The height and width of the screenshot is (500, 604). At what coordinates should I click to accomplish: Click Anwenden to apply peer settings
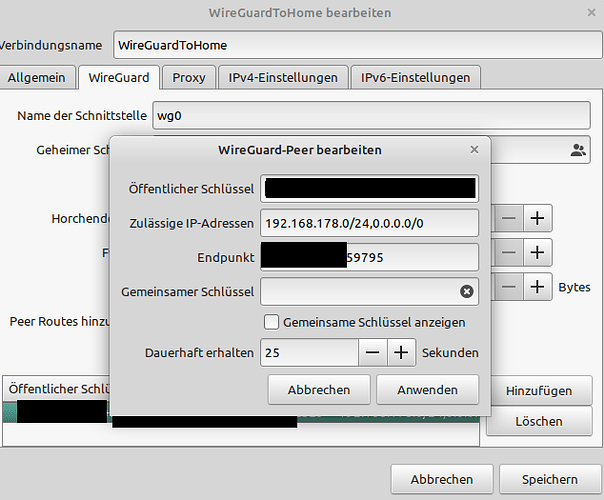[x=428, y=390]
